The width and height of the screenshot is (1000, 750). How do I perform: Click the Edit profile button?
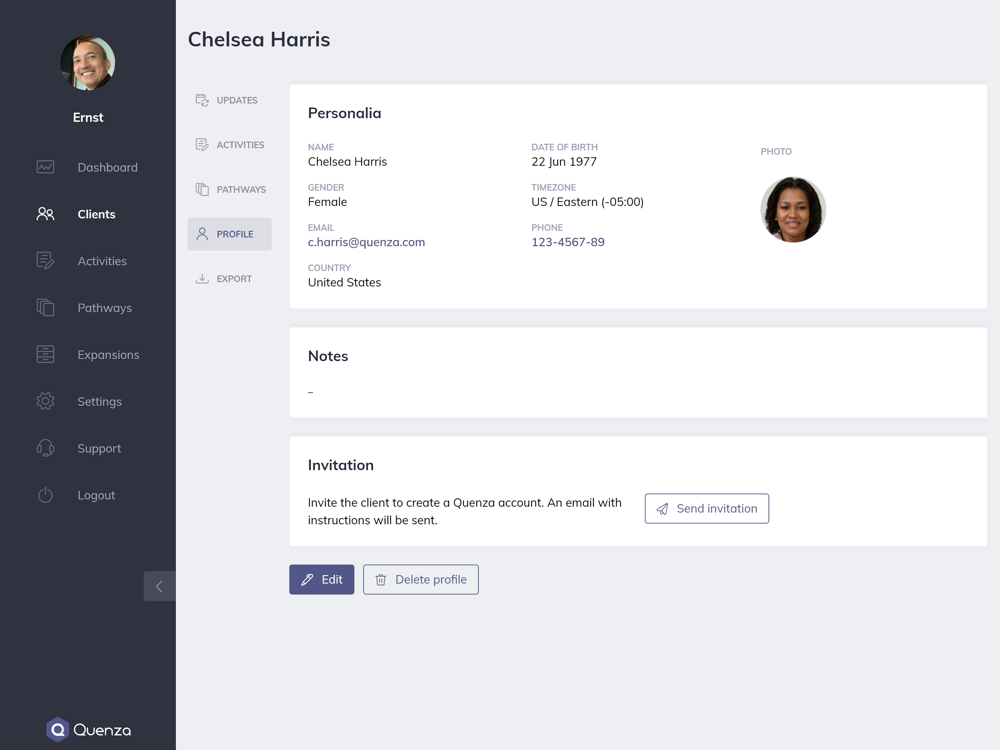click(321, 580)
